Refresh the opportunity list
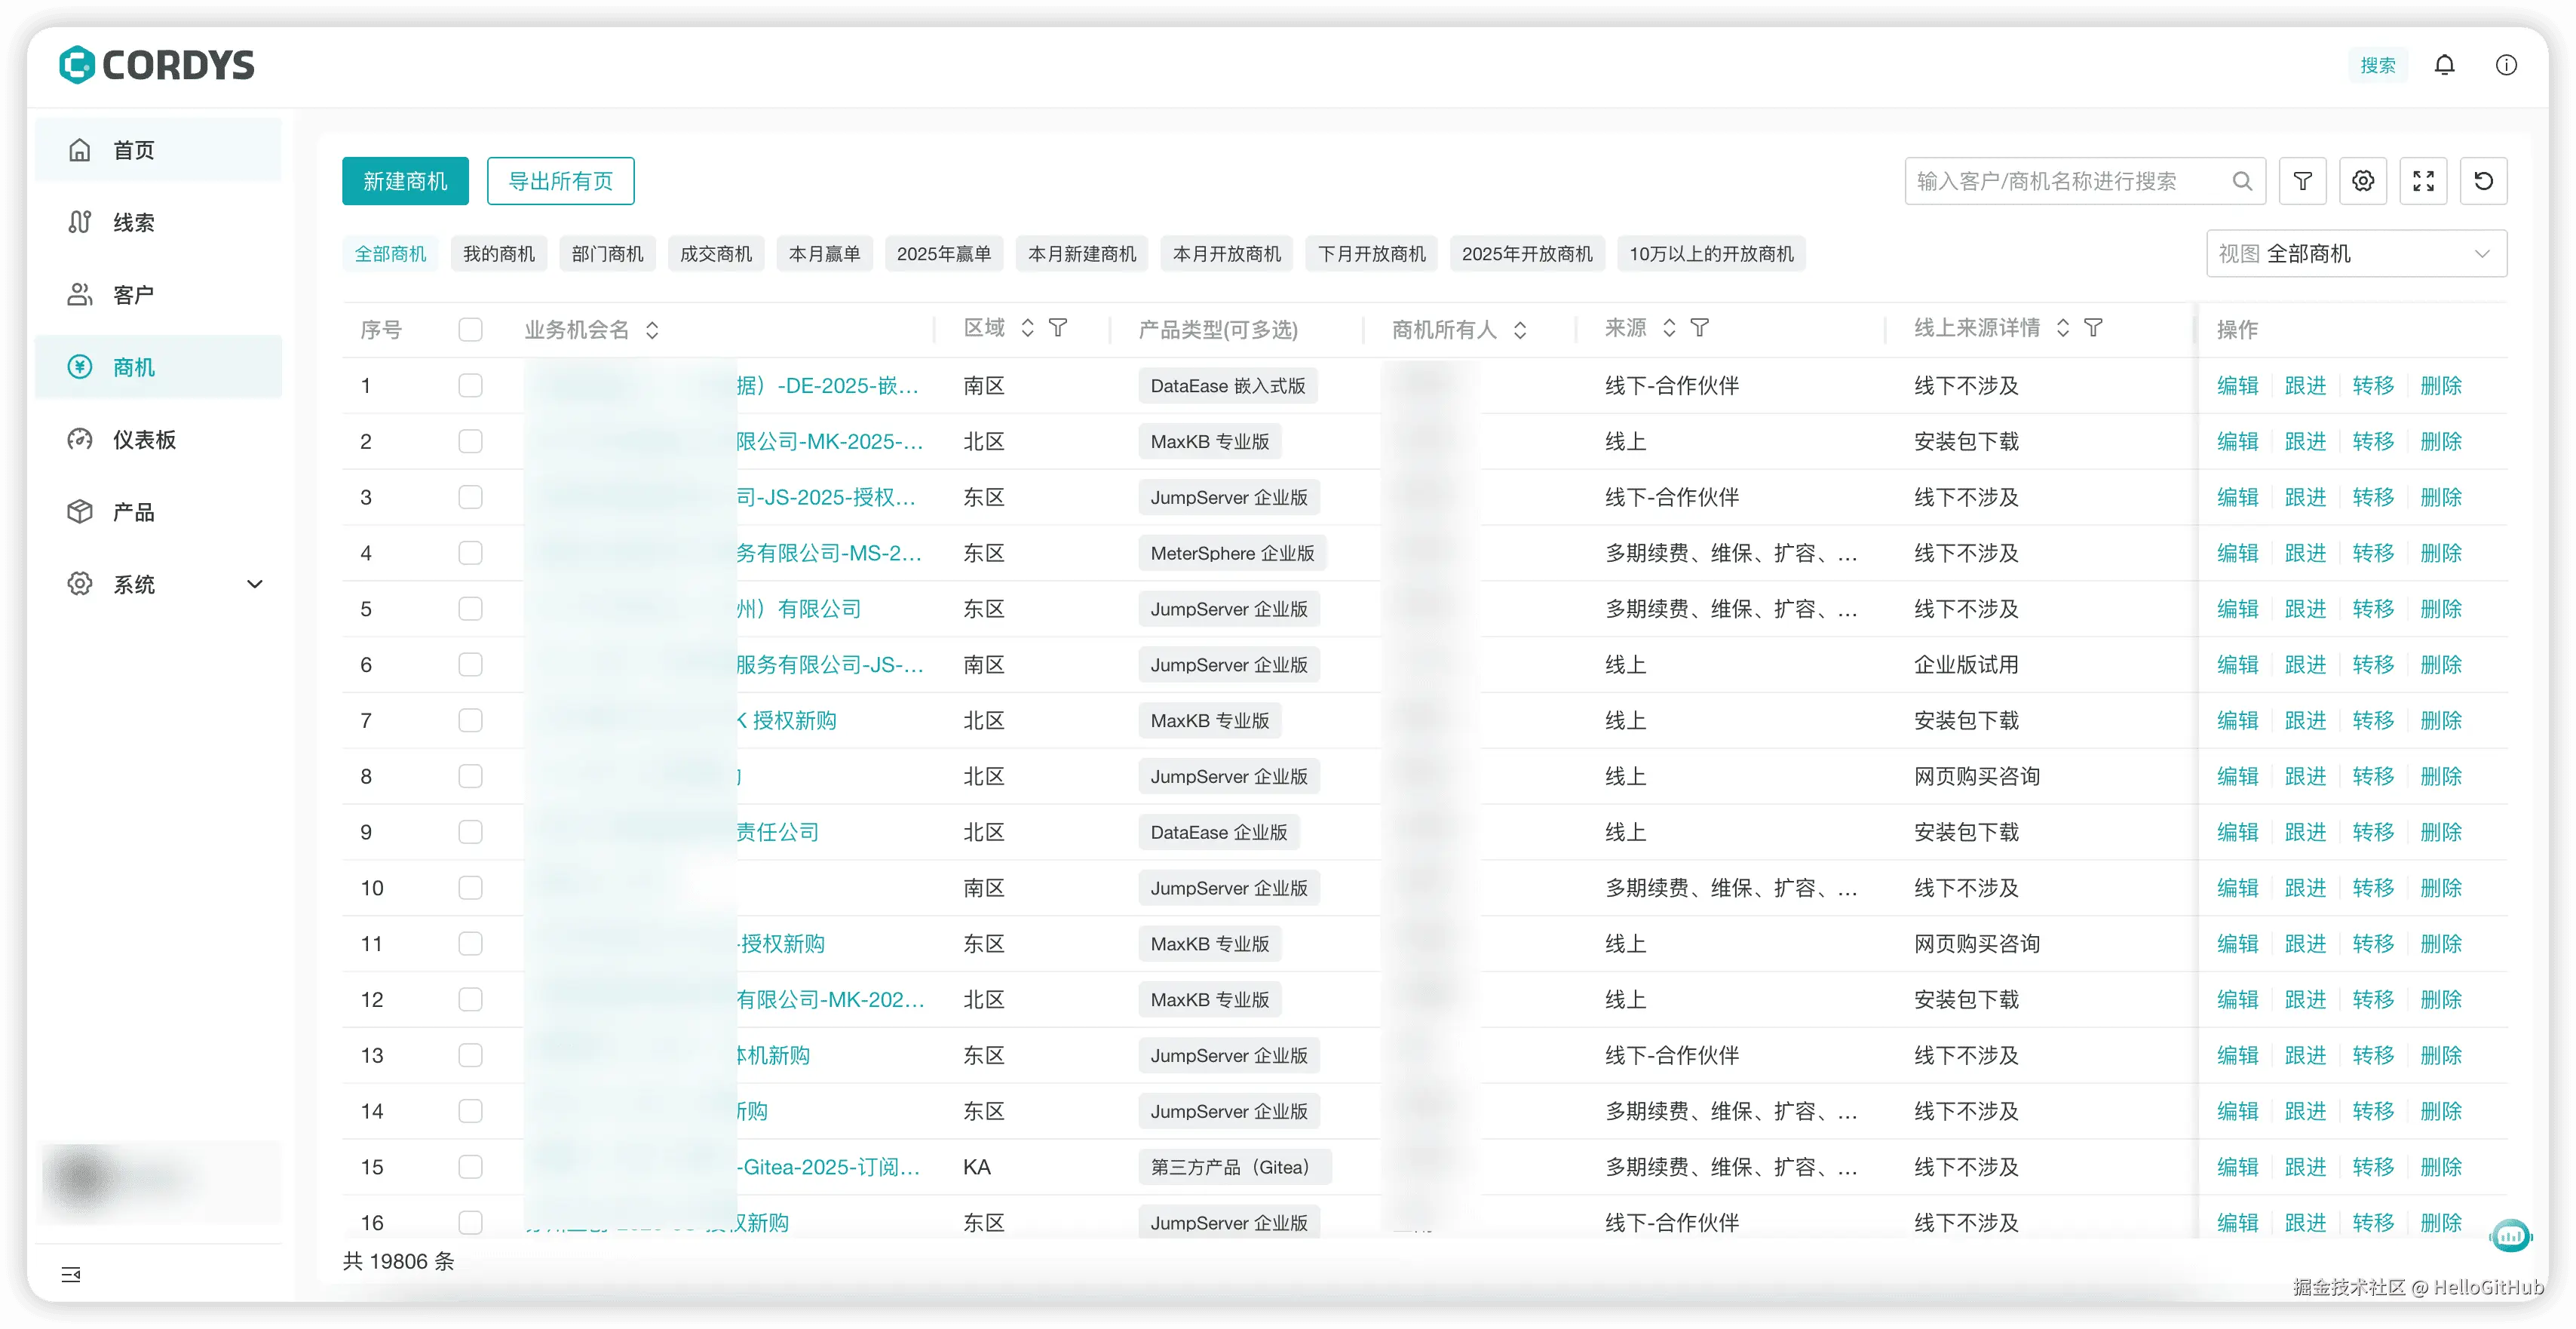Screen dimensions: 2576x1329 click(x=2483, y=181)
